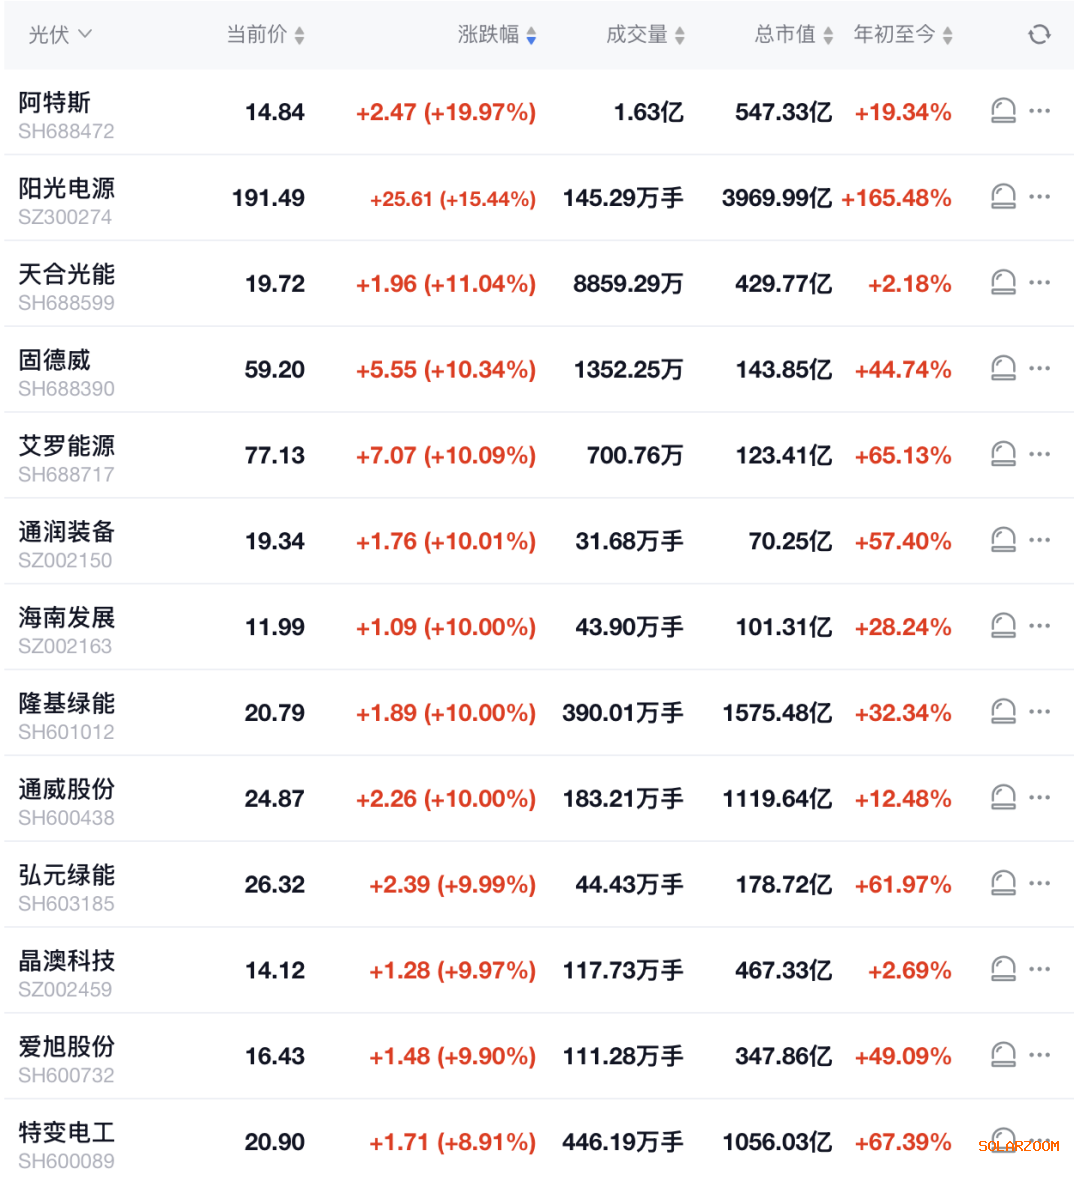Click alert bell icon for 隆基绿能
1080x1181 pixels.
point(1003,712)
